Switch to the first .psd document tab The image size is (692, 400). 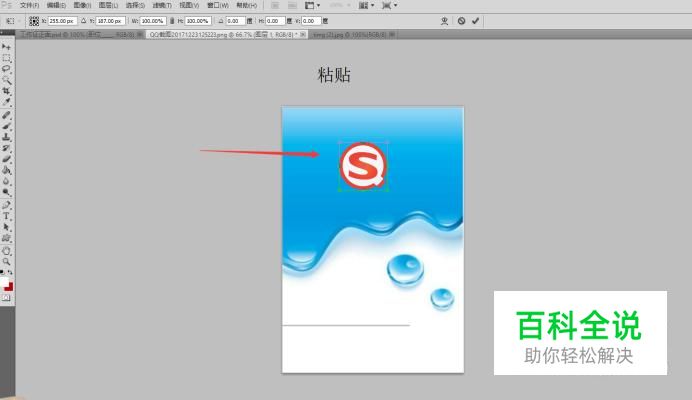[79, 34]
